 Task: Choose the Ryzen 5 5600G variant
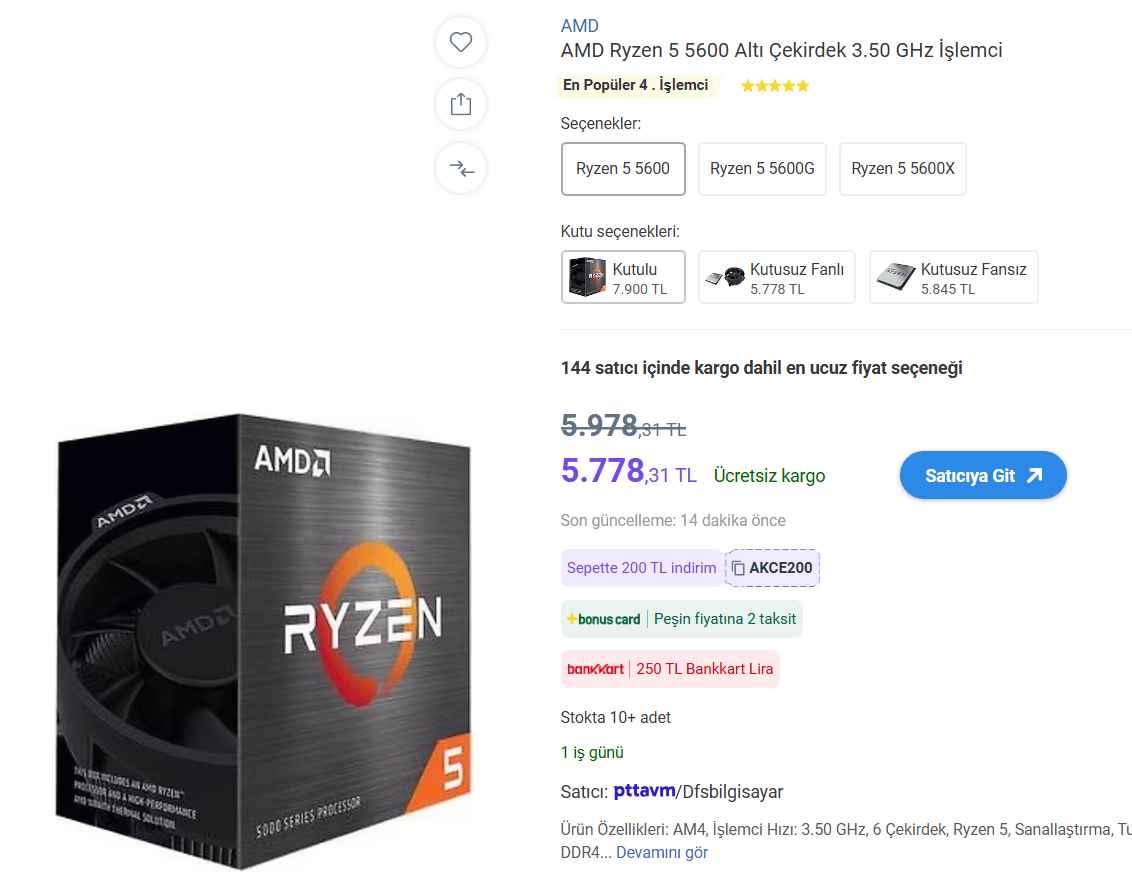[x=762, y=169]
